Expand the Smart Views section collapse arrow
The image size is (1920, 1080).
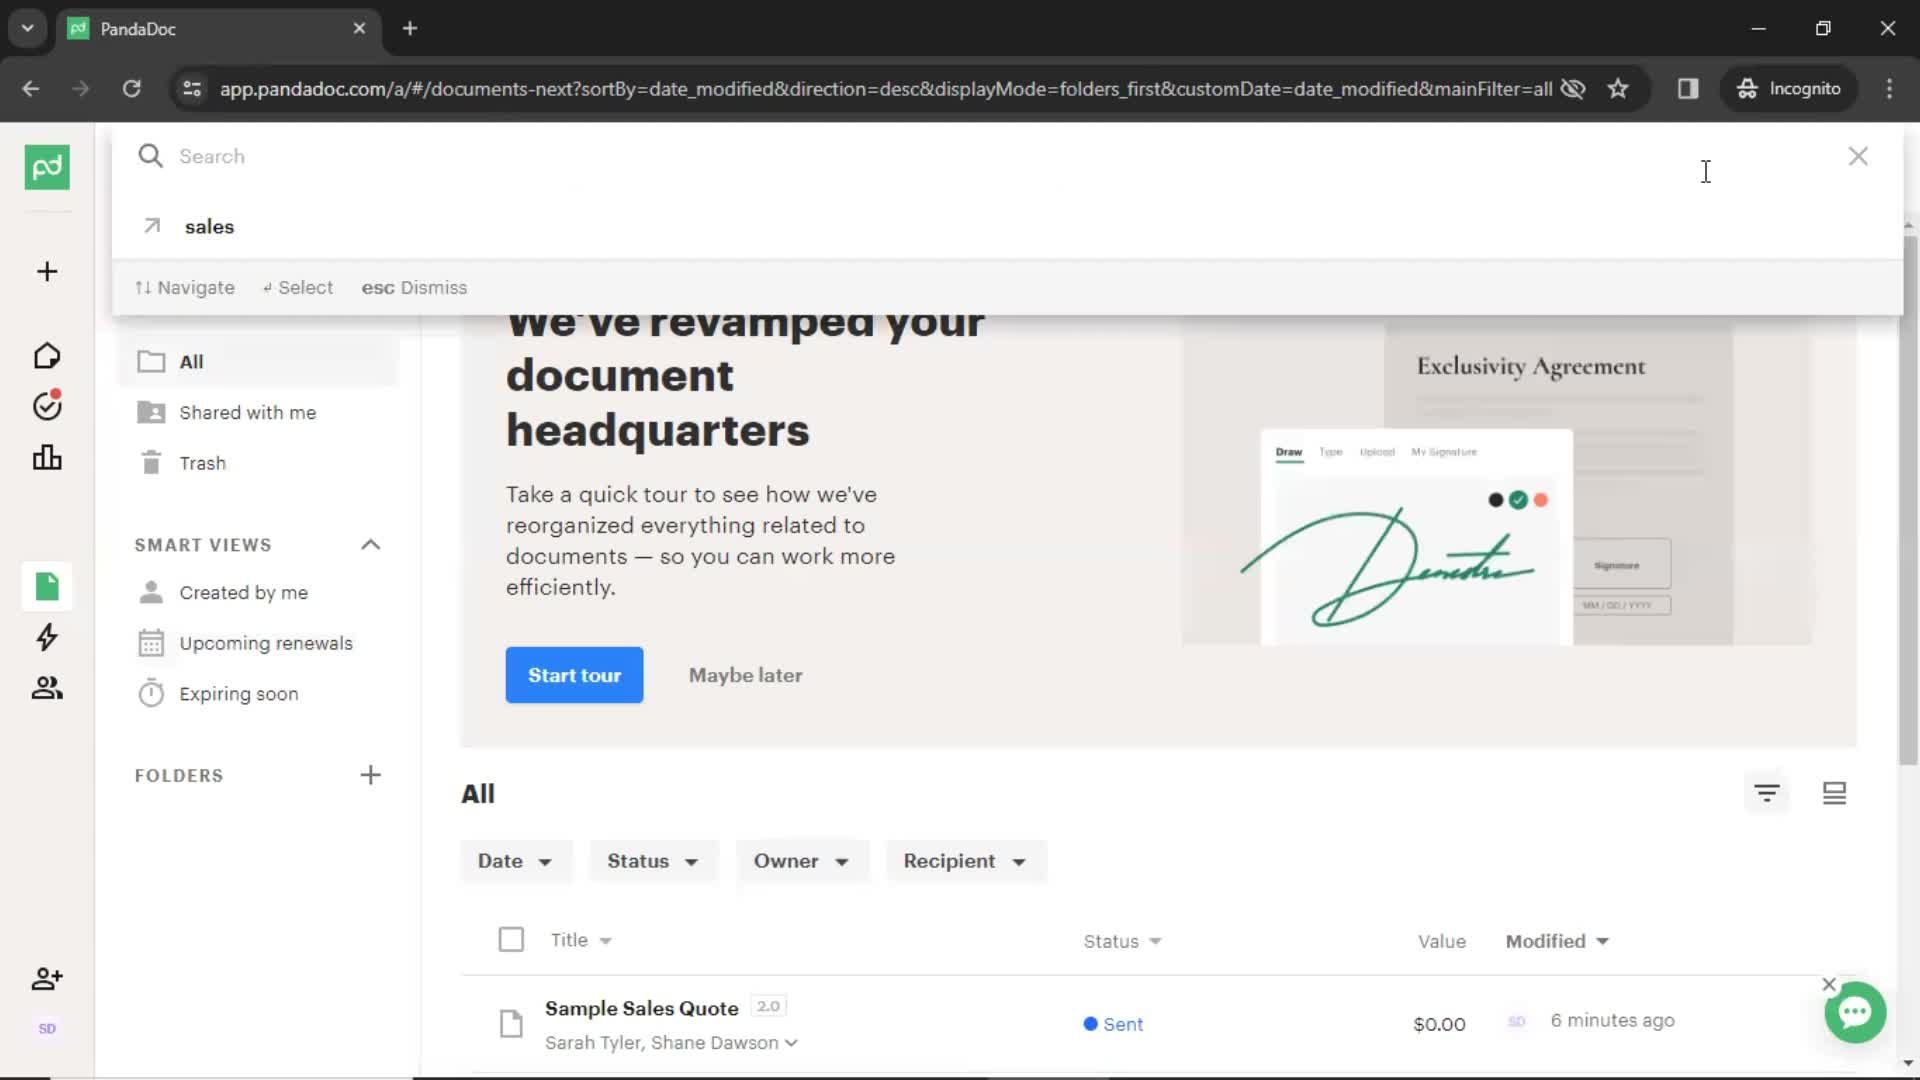(x=369, y=543)
